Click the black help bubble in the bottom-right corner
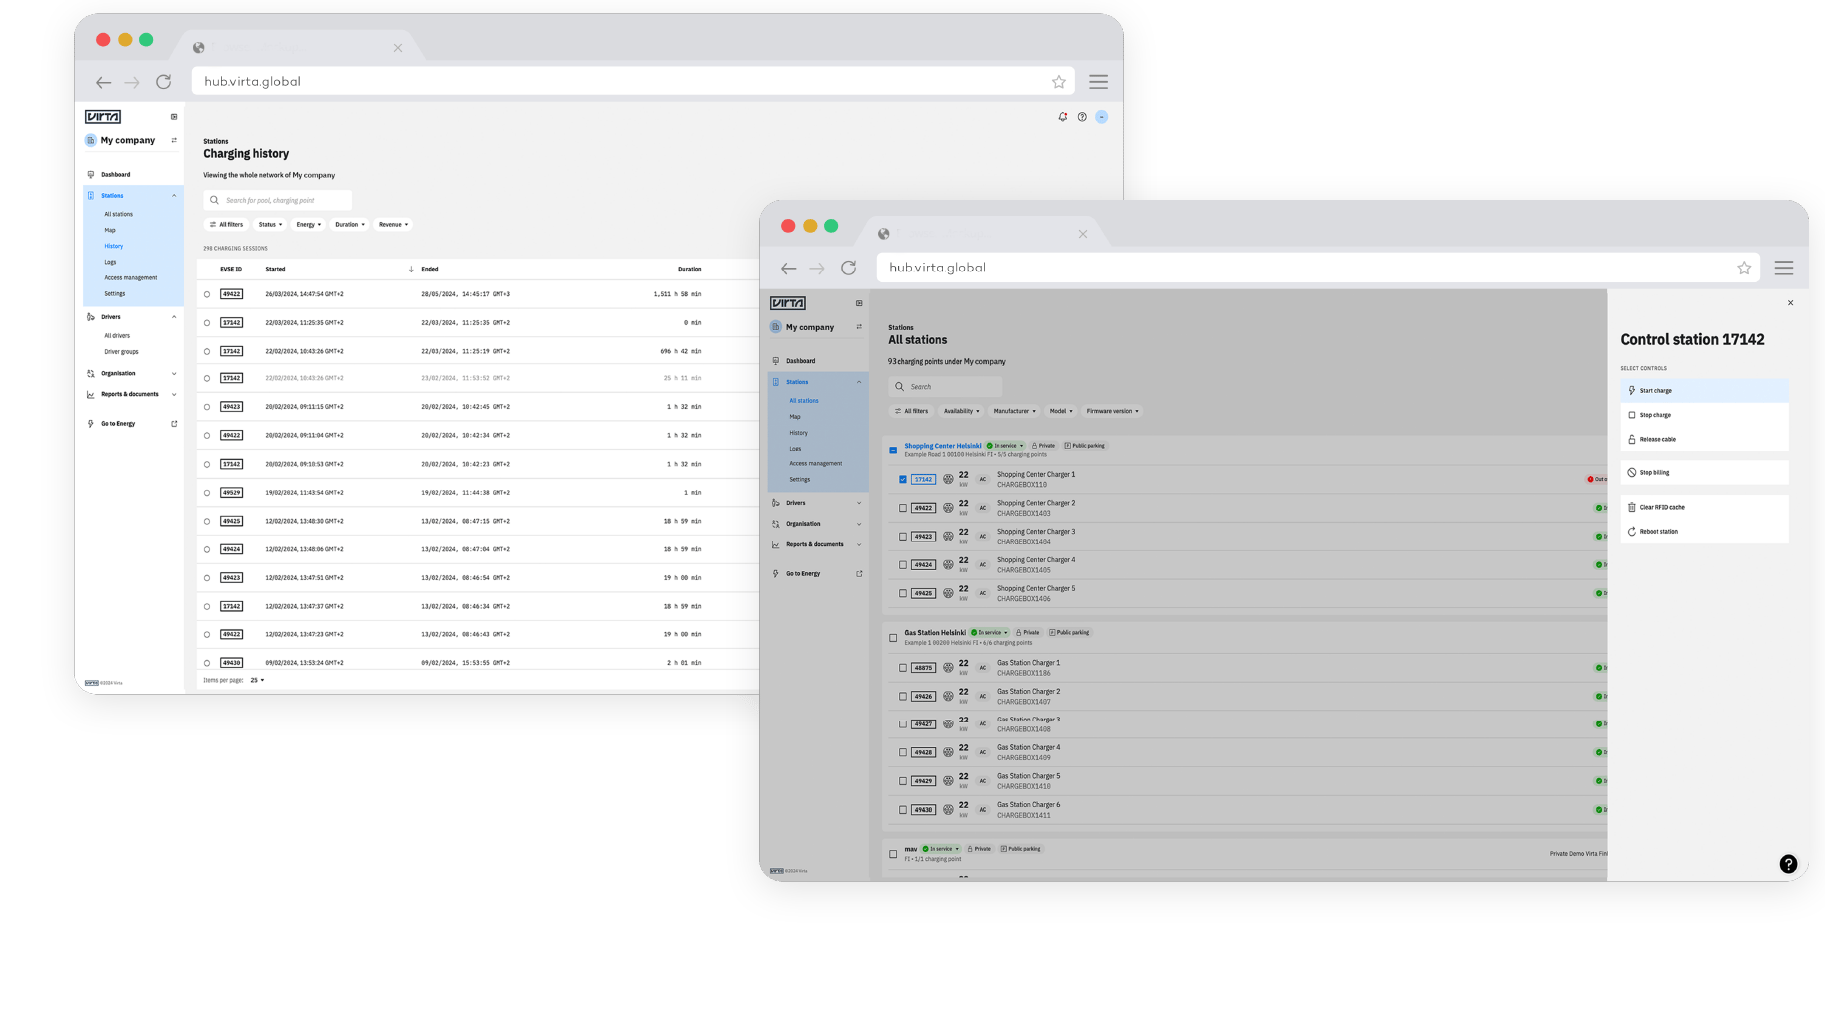 coord(1788,864)
